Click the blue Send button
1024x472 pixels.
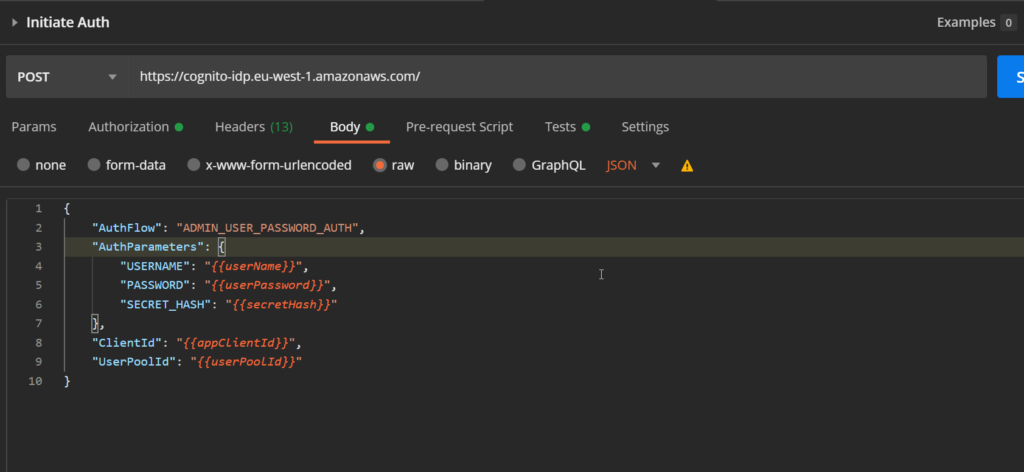point(1010,77)
